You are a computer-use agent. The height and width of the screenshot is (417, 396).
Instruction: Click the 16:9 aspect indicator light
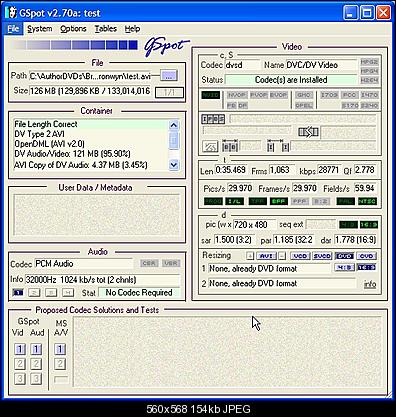[x=368, y=225]
